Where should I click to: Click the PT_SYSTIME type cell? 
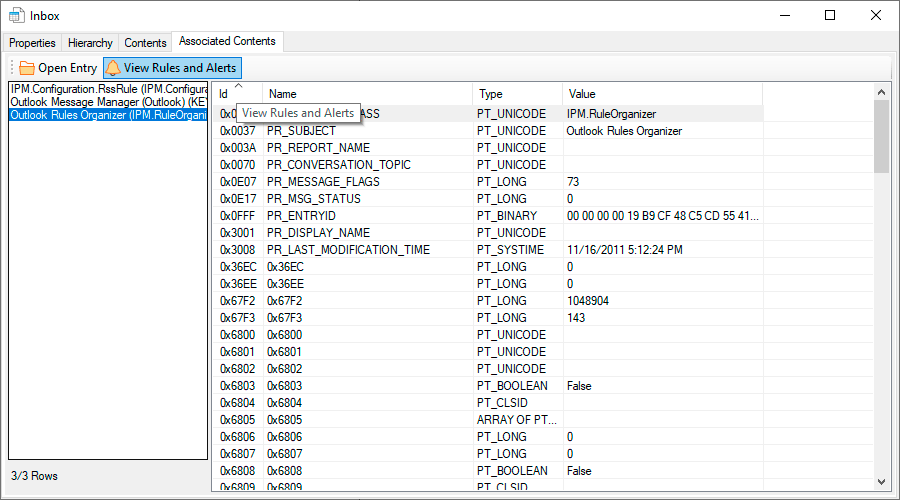pyautogui.click(x=510, y=250)
